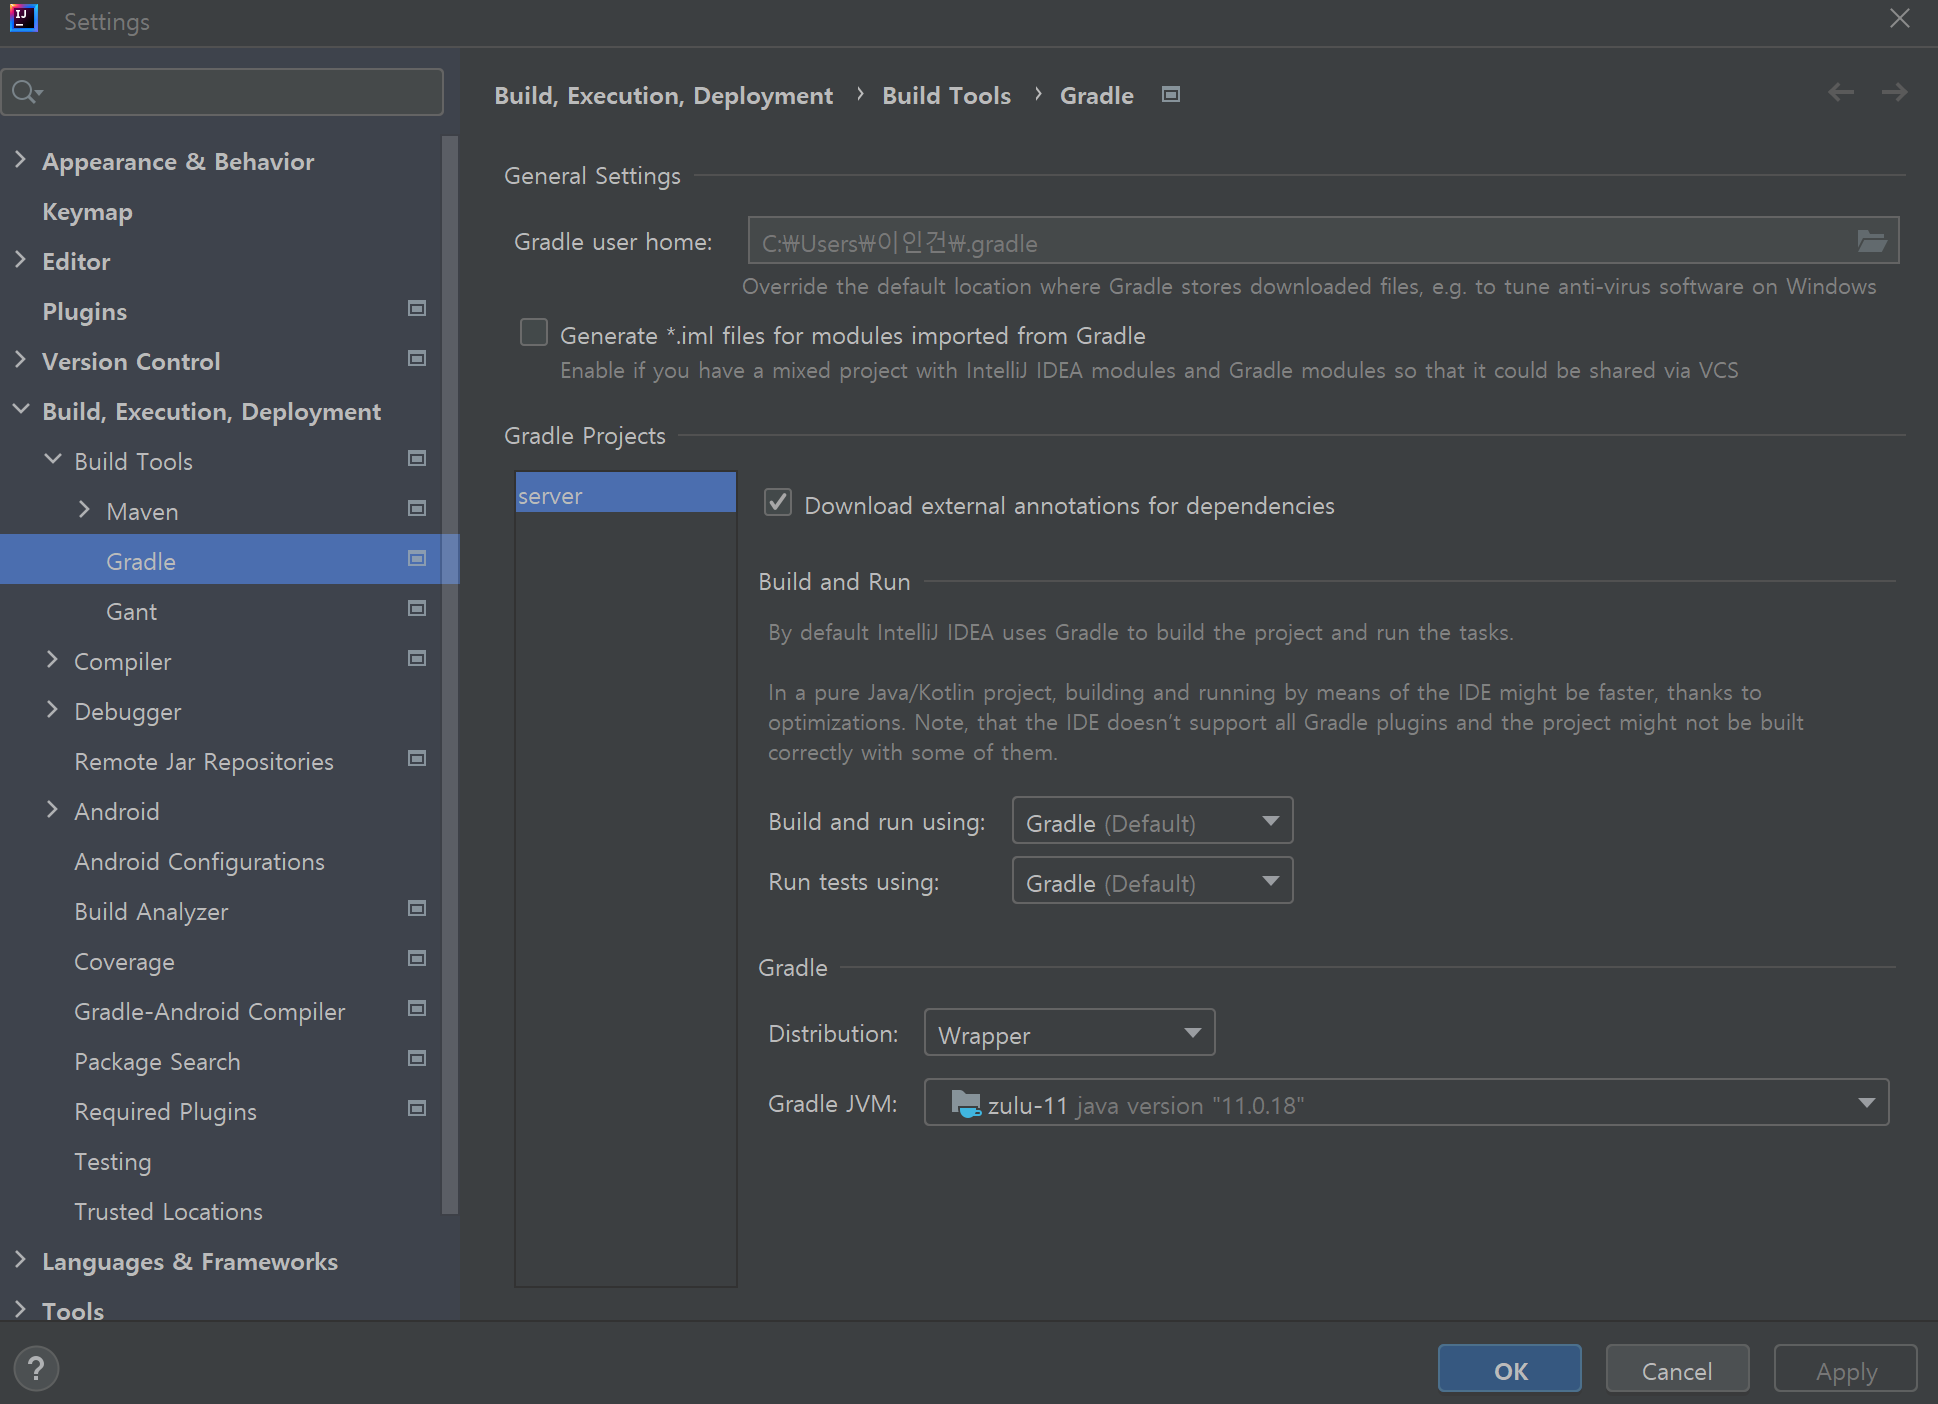The width and height of the screenshot is (1938, 1404).
Task: Click the folder browse icon for Gradle user home
Action: 1871,241
